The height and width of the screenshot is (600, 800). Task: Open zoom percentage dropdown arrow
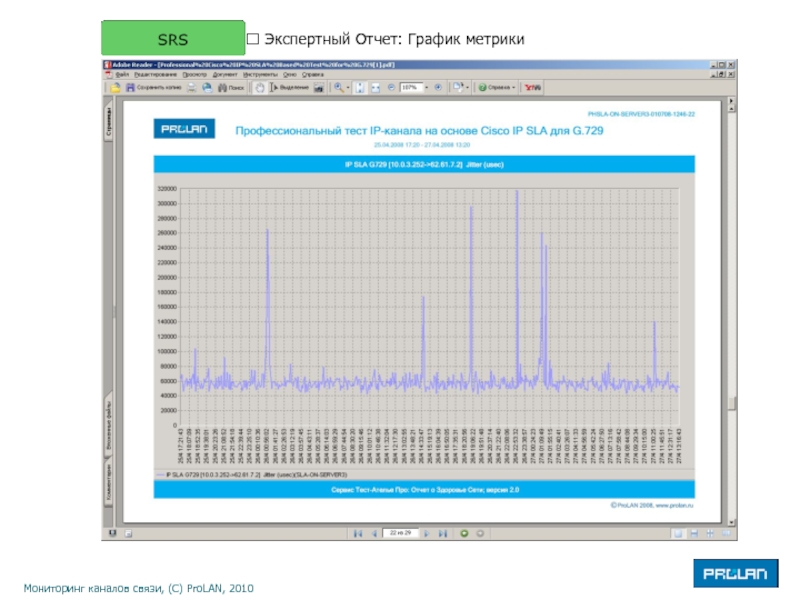427,88
